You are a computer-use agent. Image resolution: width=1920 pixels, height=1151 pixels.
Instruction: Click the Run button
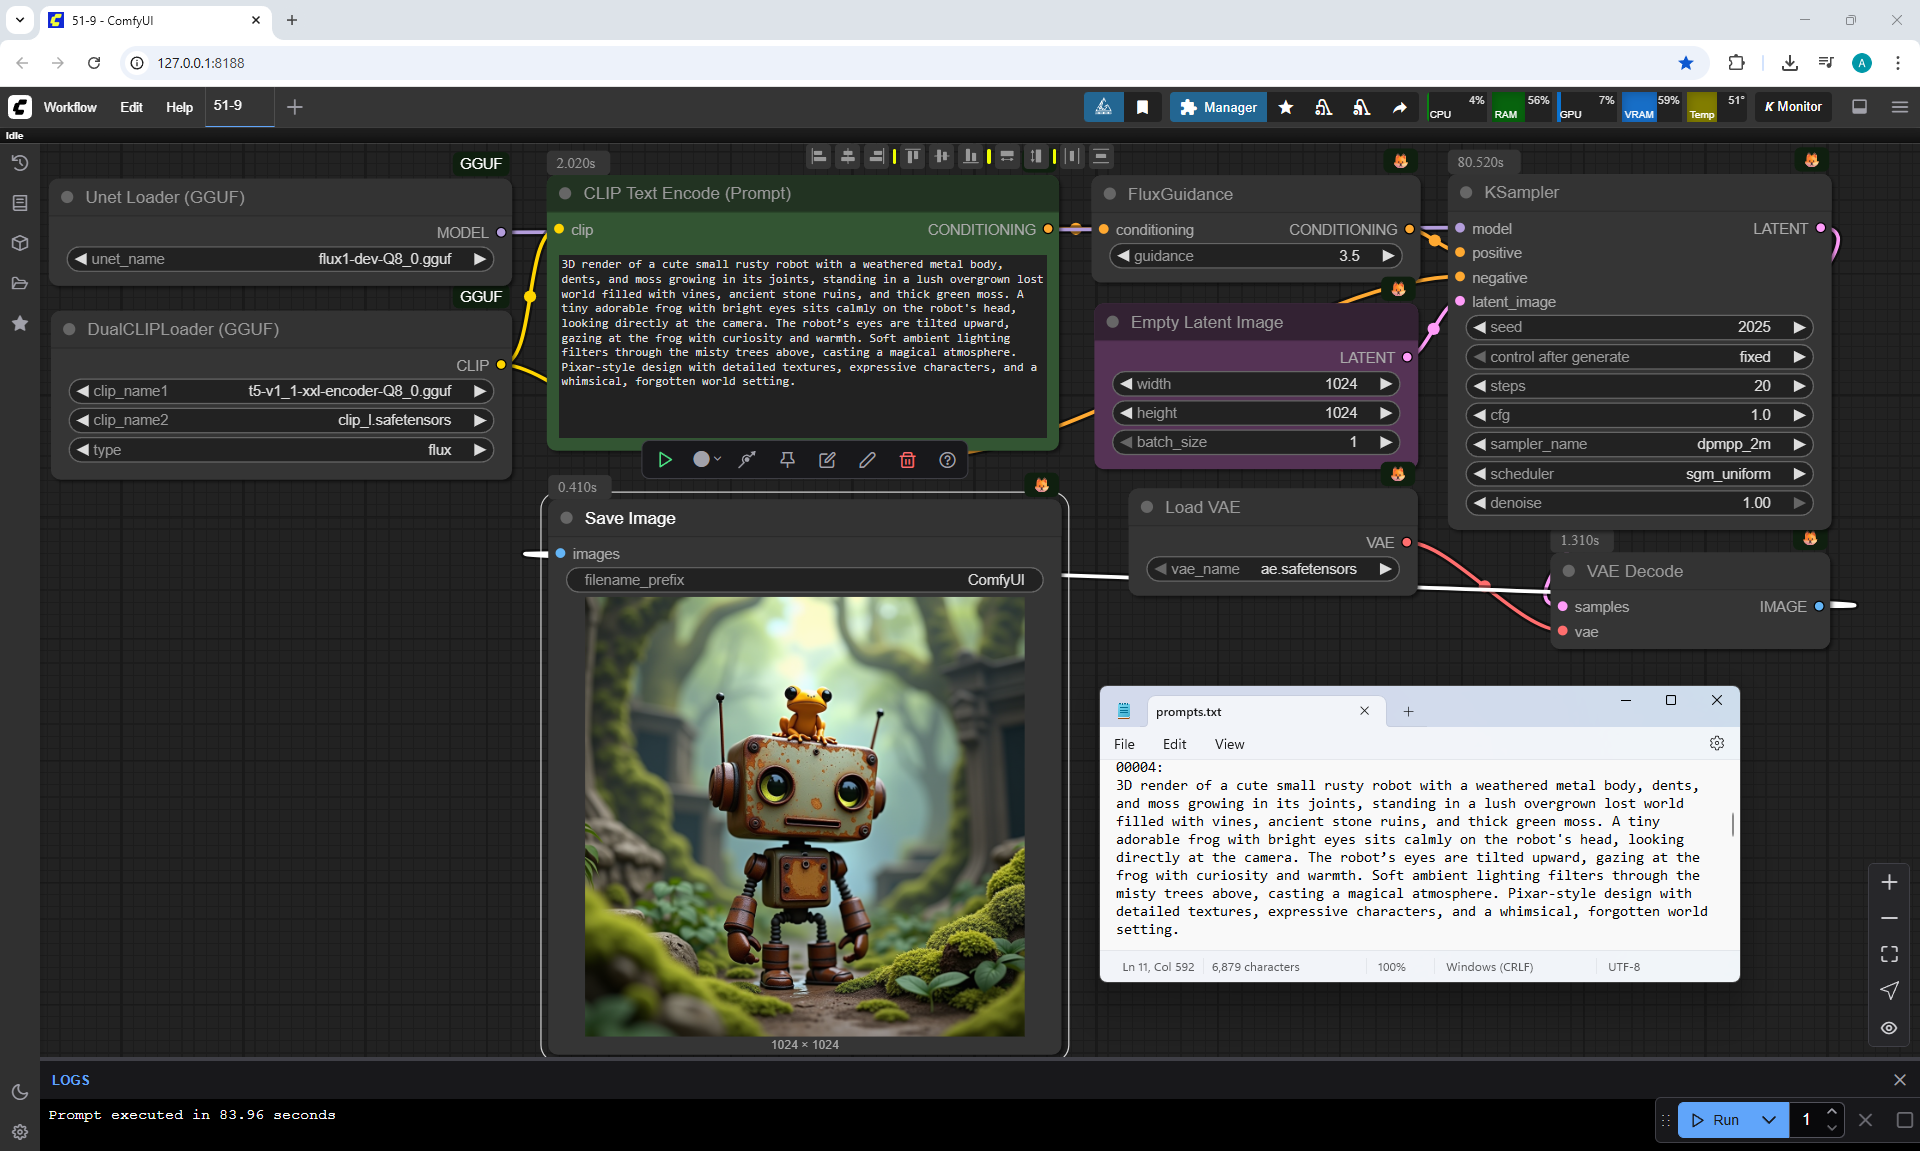[1716, 1120]
